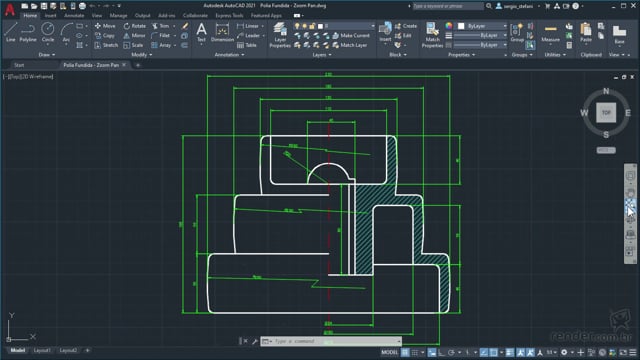Expand the Block panel

pos(398,55)
